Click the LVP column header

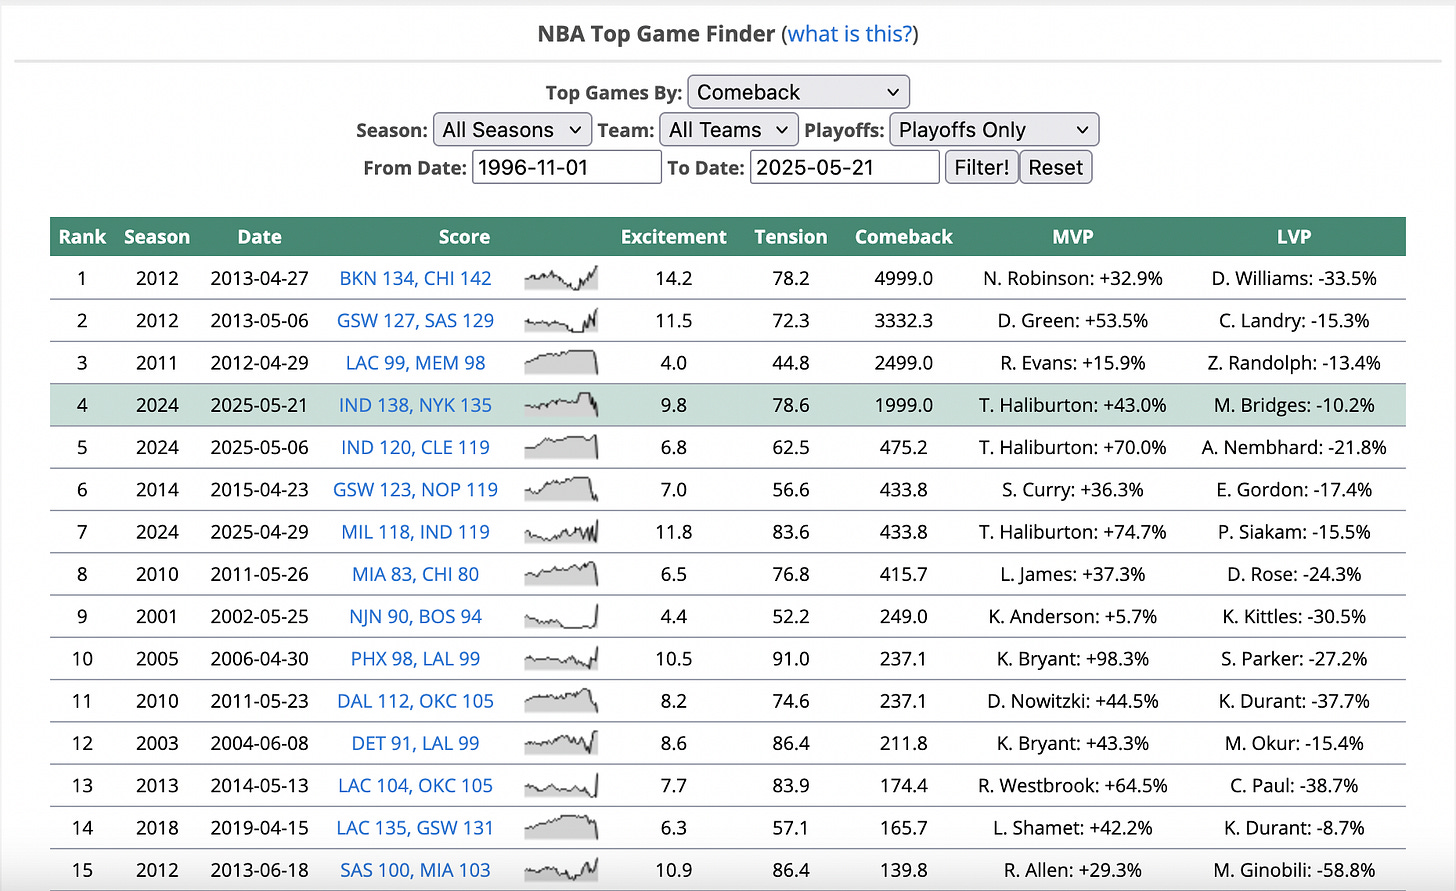click(x=1294, y=237)
